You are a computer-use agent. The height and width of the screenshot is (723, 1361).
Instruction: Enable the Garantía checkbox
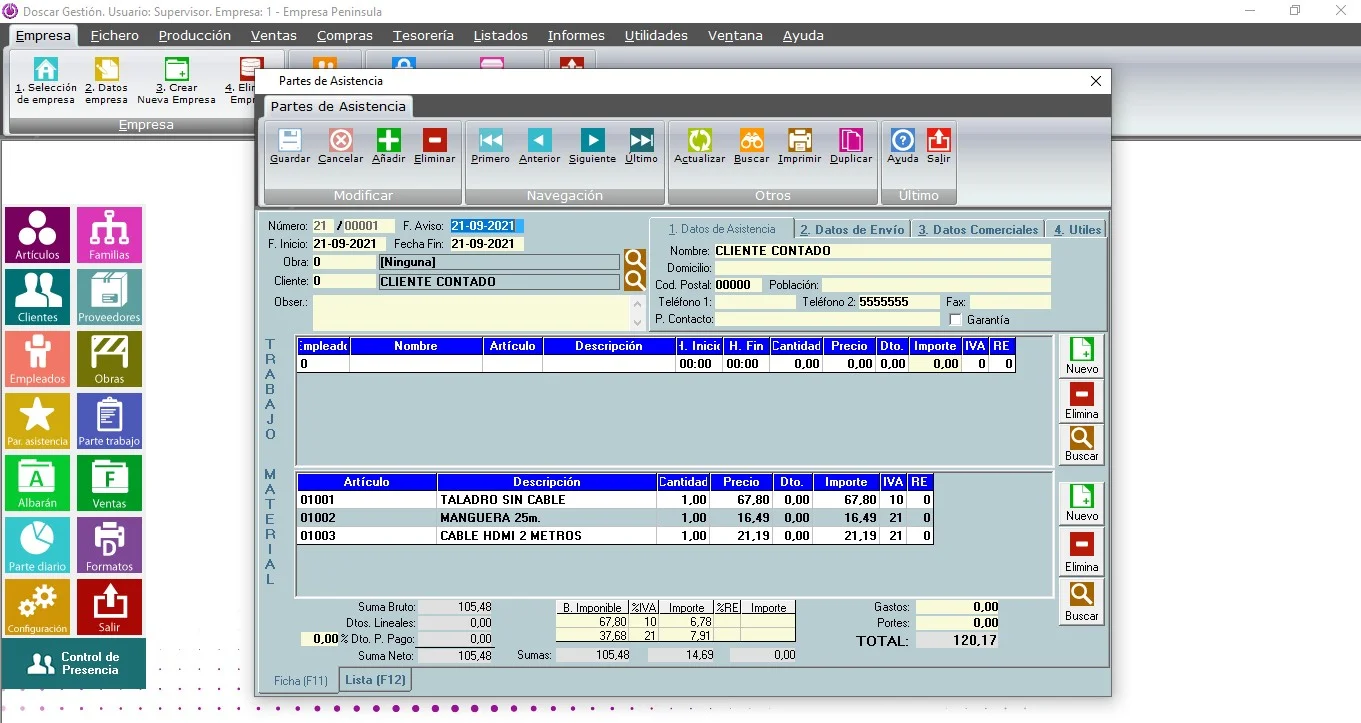955,320
